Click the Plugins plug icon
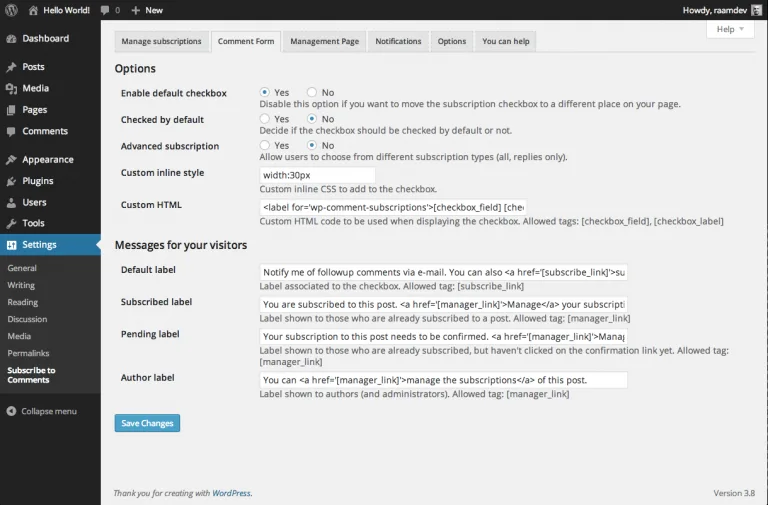Viewport: 768px width, 505px height. tap(11, 181)
